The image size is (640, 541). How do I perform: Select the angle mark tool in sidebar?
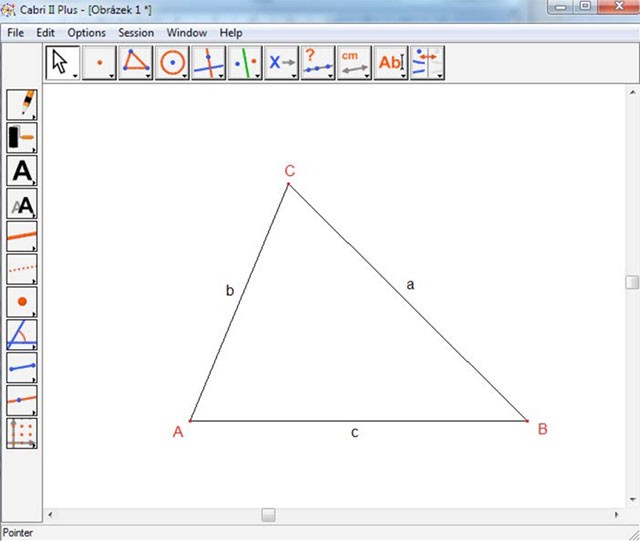coord(22,334)
